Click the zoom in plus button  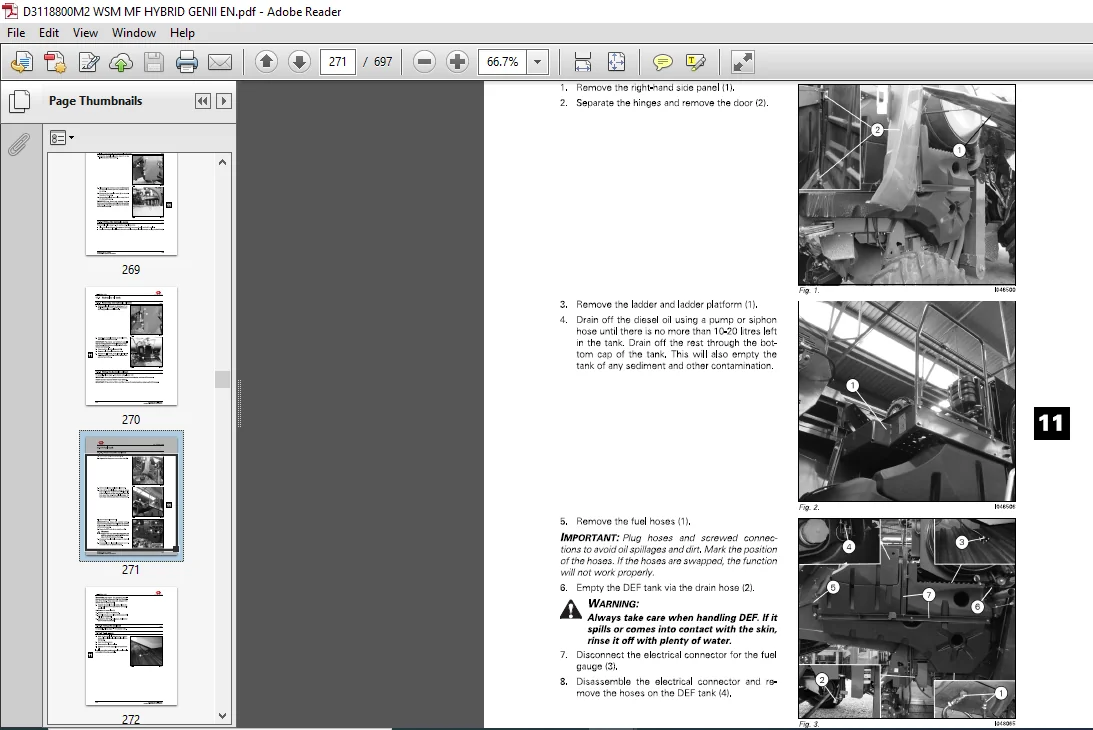[x=457, y=61]
